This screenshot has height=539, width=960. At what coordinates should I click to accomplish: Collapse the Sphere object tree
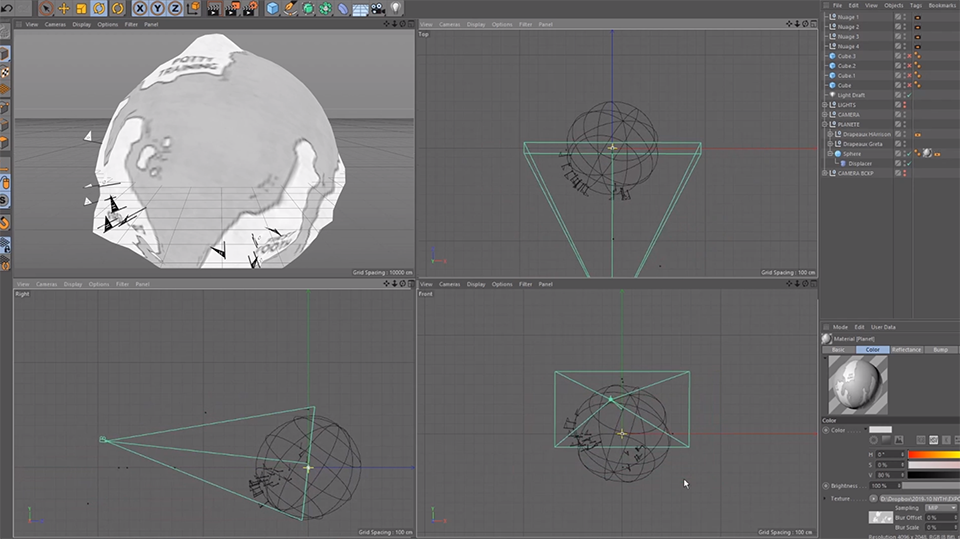tap(830, 154)
